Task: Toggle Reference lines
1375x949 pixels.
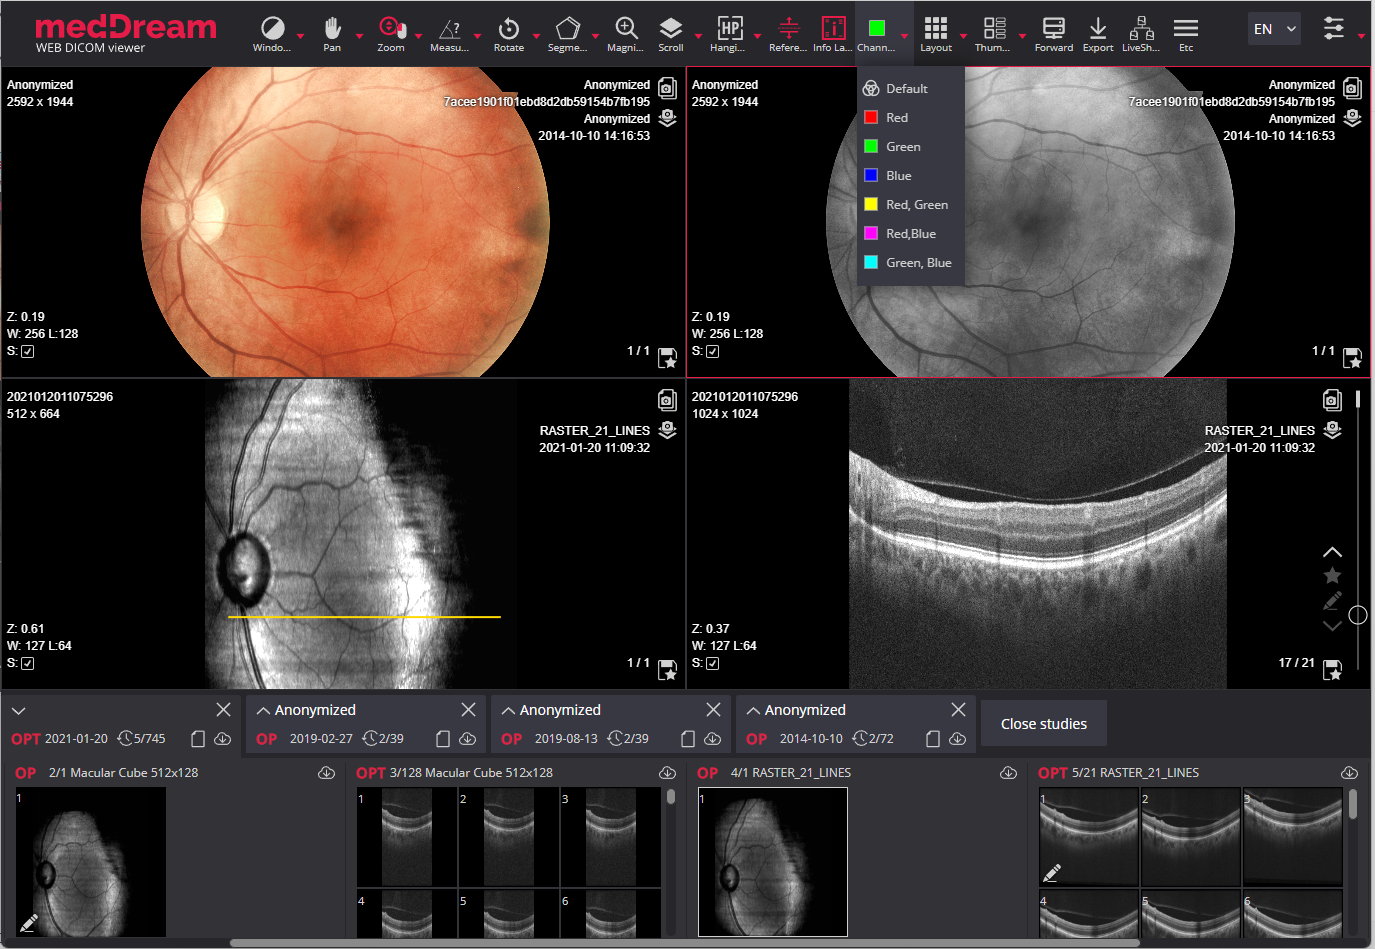Action: click(788, 33)
